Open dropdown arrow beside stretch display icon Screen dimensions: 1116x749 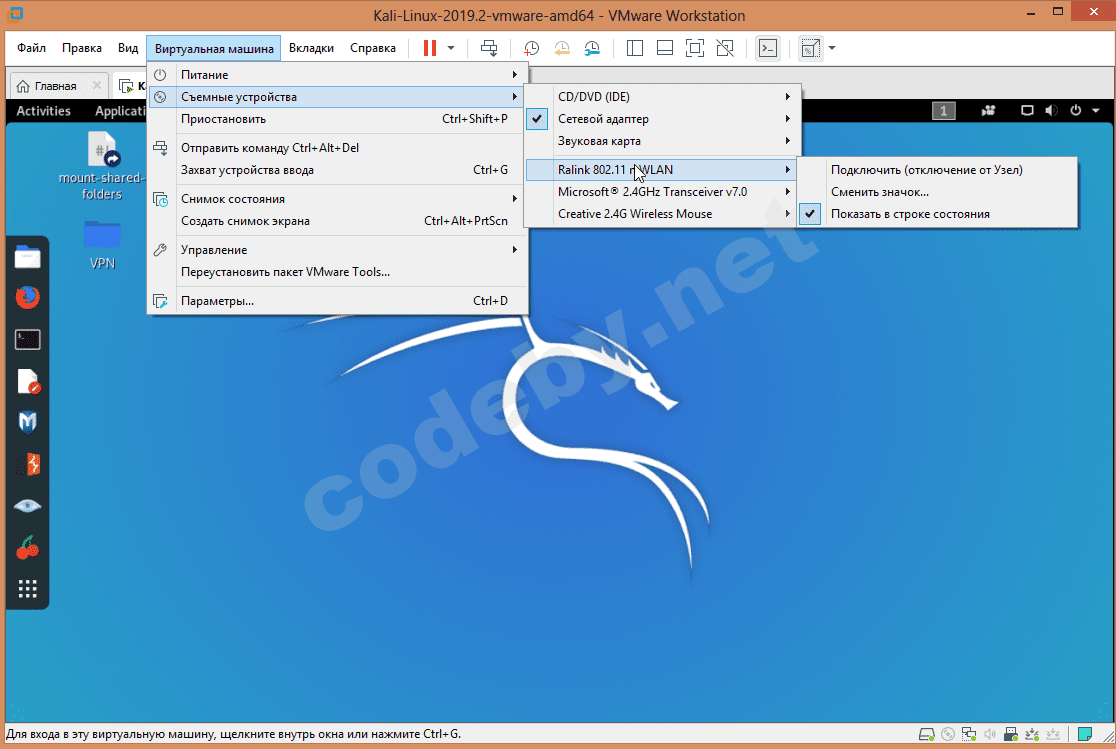click(x=832, y=48)
